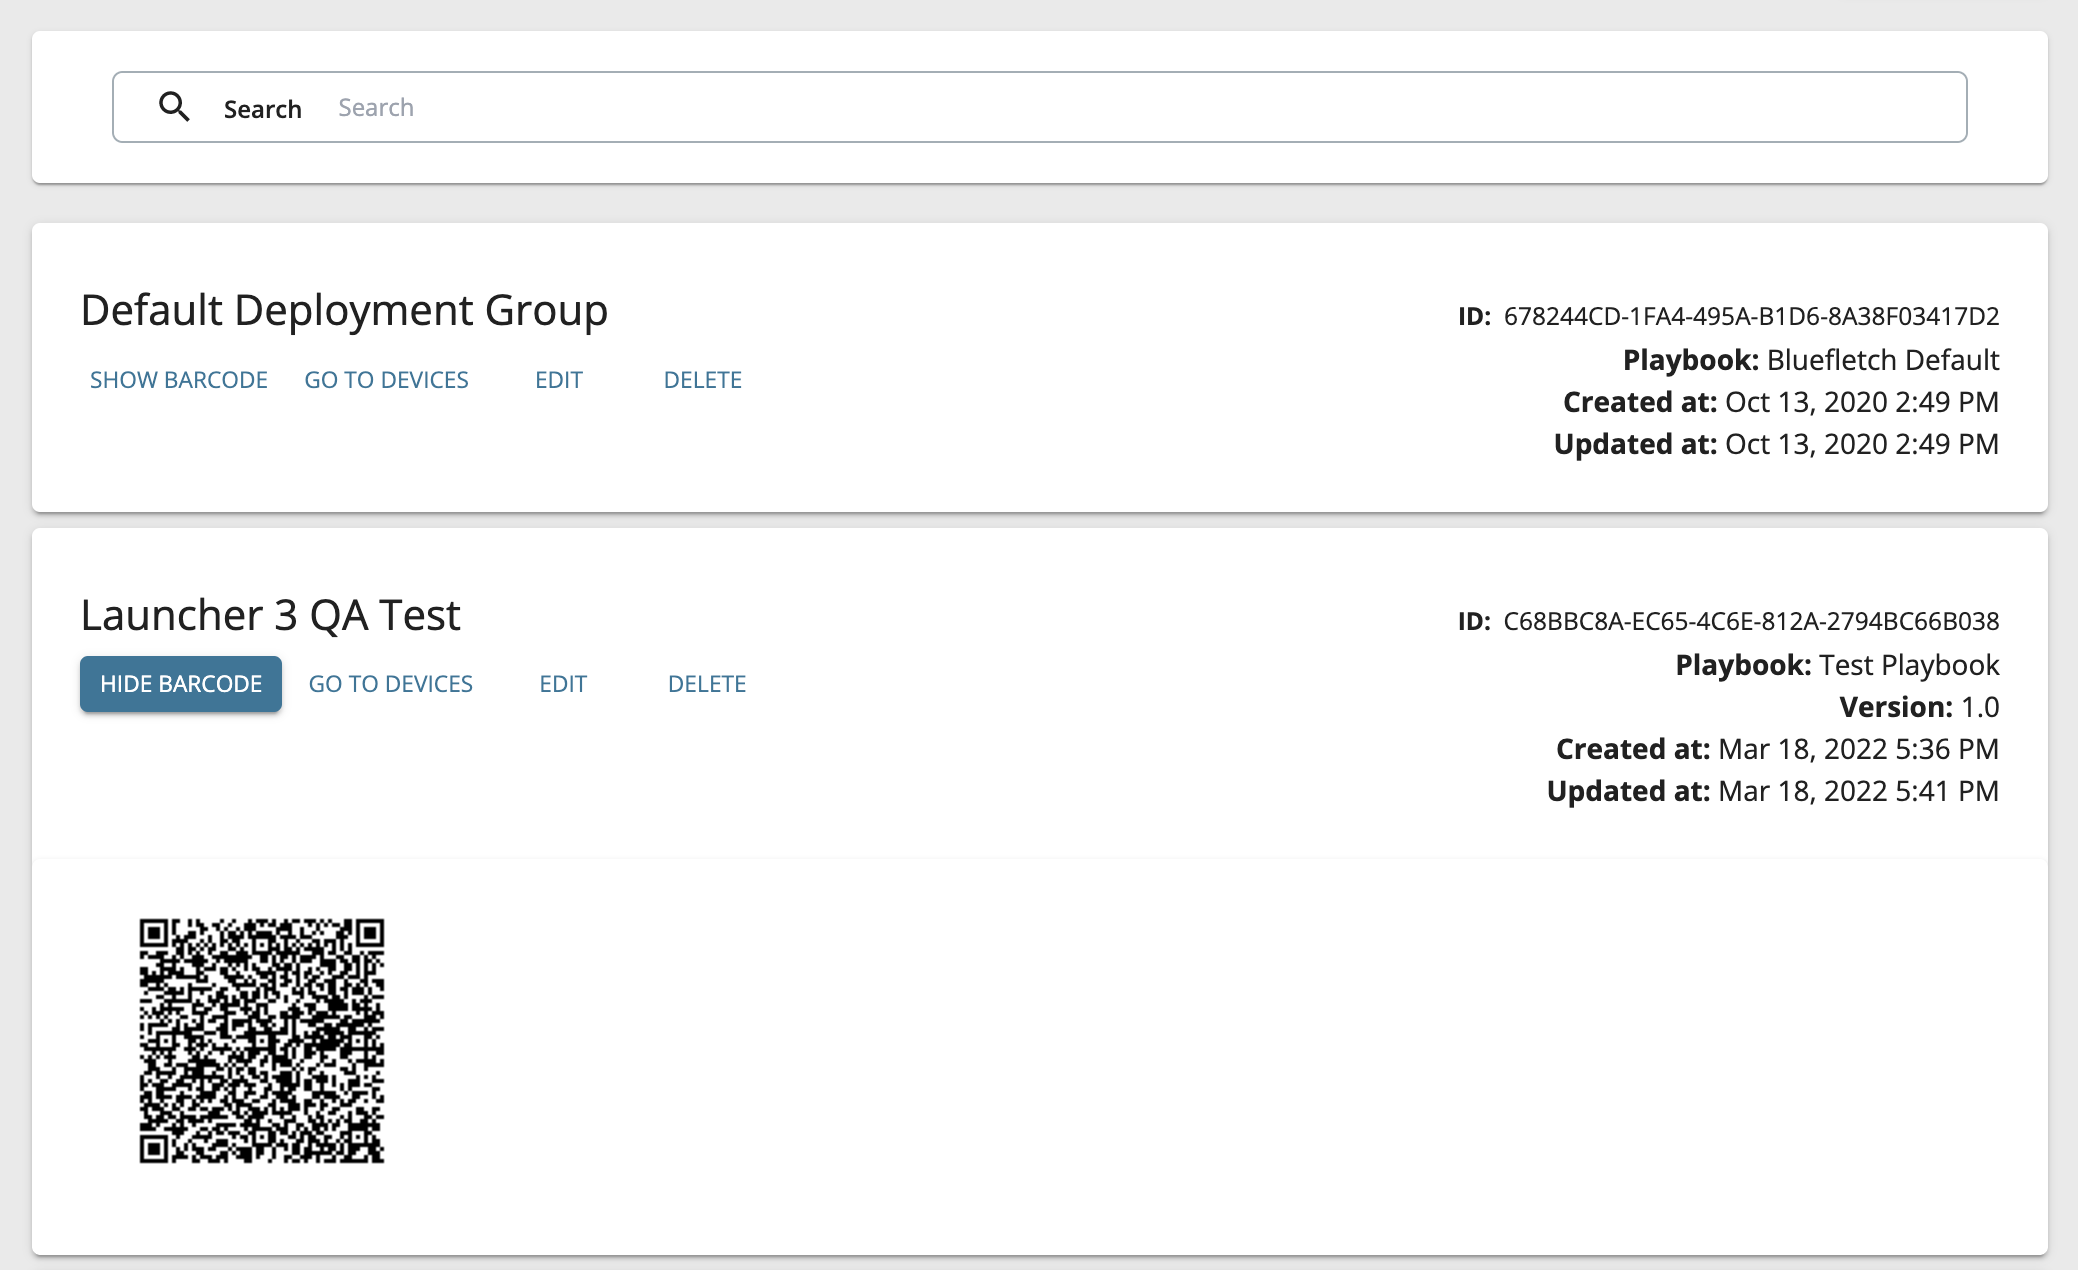The height and width of the screenshot is (1270, 2078).
Task: Click the magnifying glass search icon
Action: tap(174, 107)
